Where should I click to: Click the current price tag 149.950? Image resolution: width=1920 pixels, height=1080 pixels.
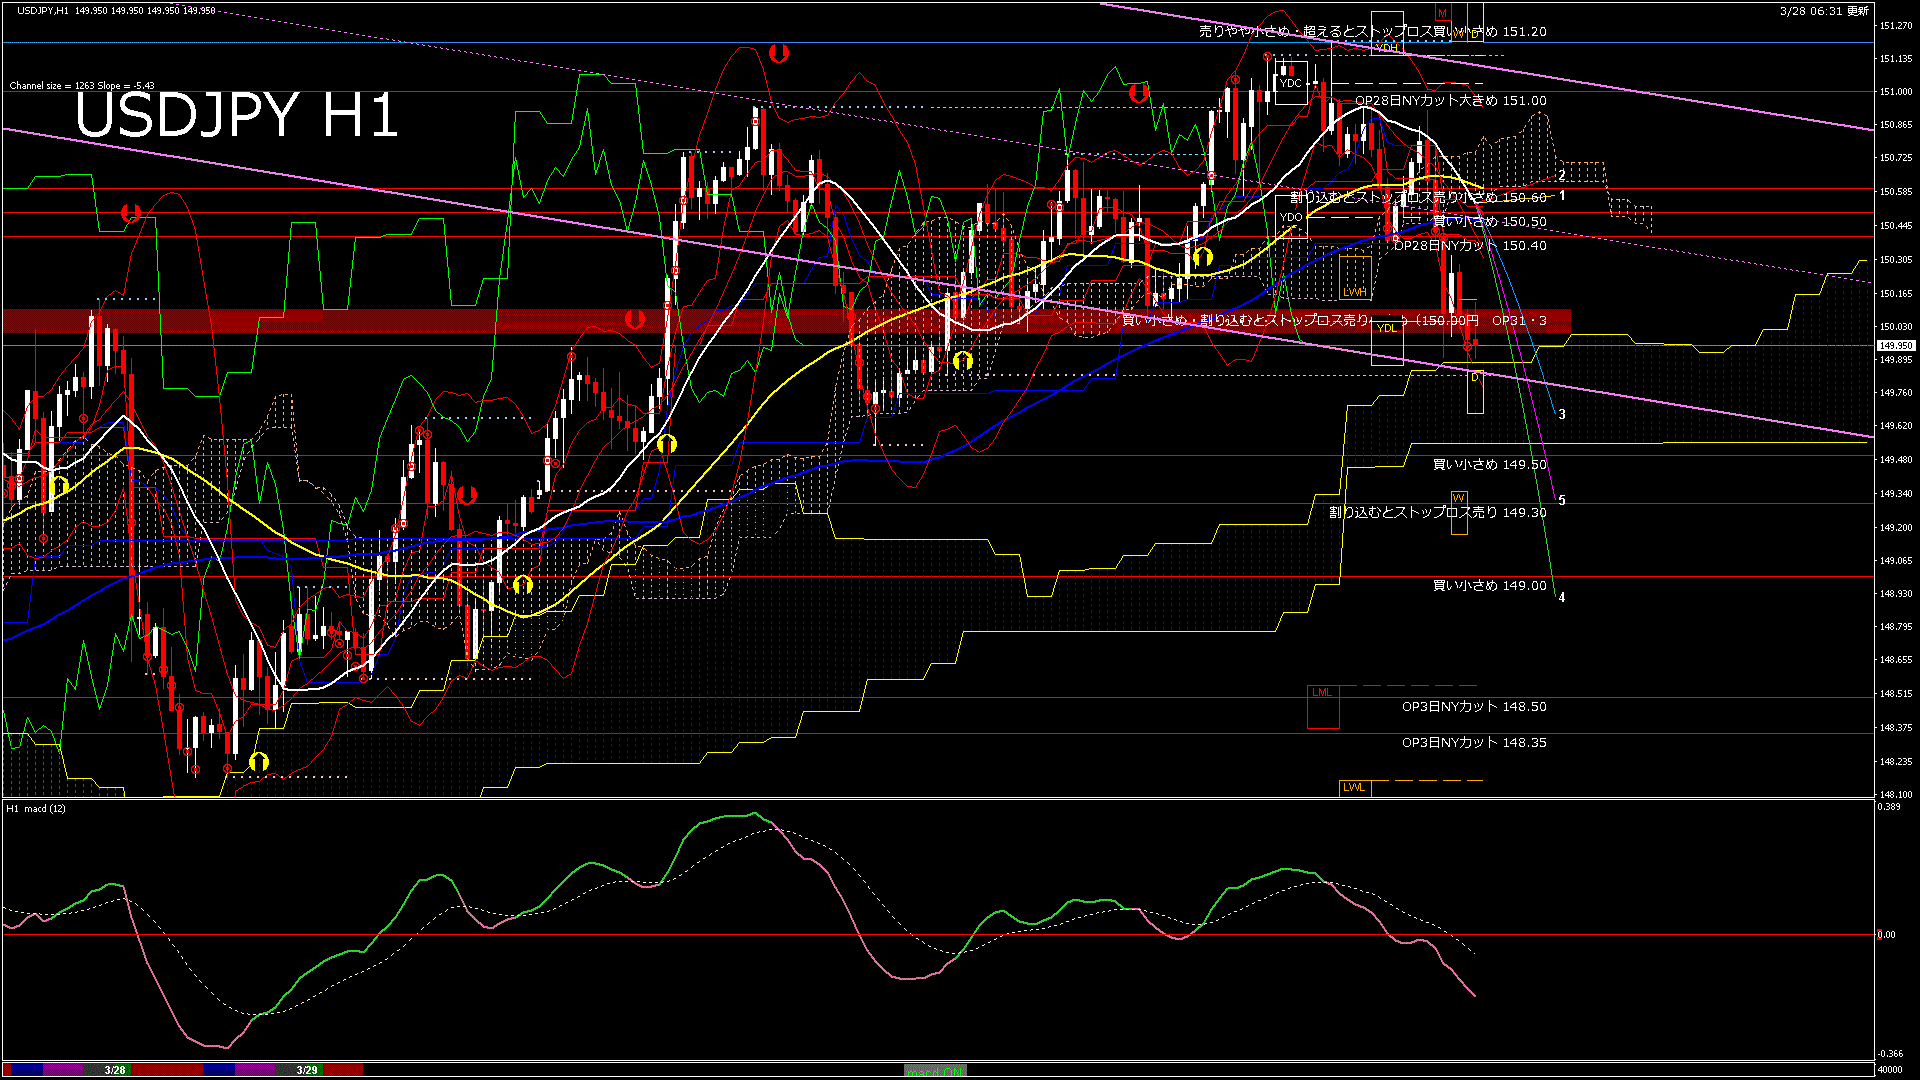tap(1896, 345)
